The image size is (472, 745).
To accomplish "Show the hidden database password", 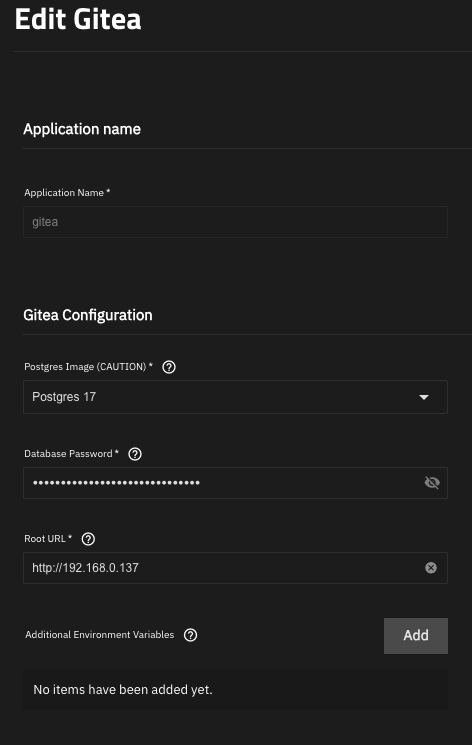I will click(432, 483).
